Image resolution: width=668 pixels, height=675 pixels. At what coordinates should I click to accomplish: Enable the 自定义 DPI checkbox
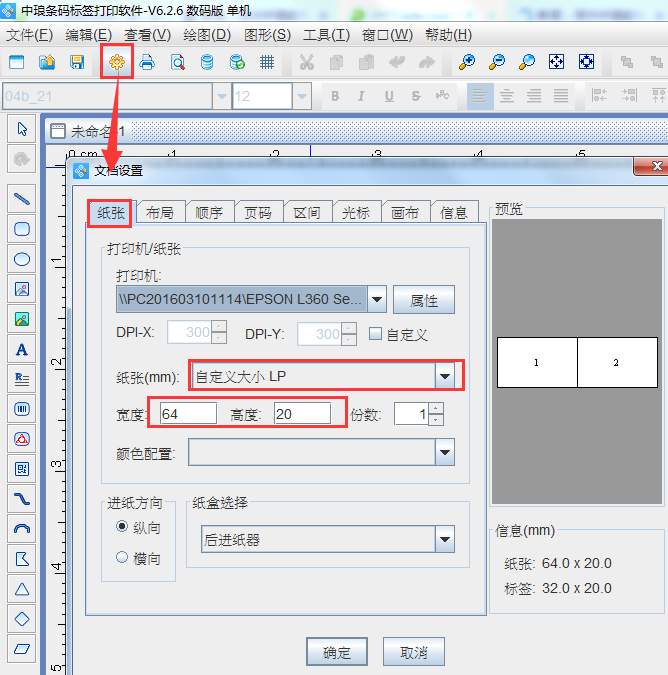pos(376,334)
